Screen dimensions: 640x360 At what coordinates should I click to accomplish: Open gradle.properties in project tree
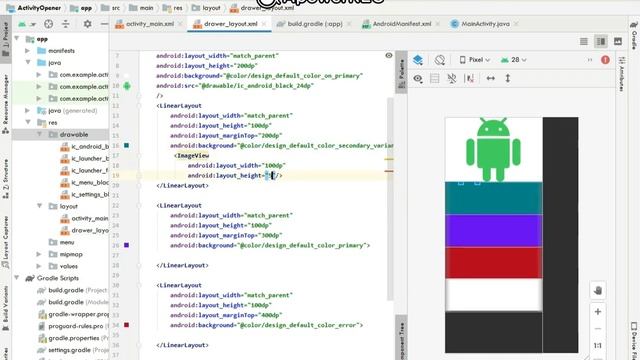point(73,338)
